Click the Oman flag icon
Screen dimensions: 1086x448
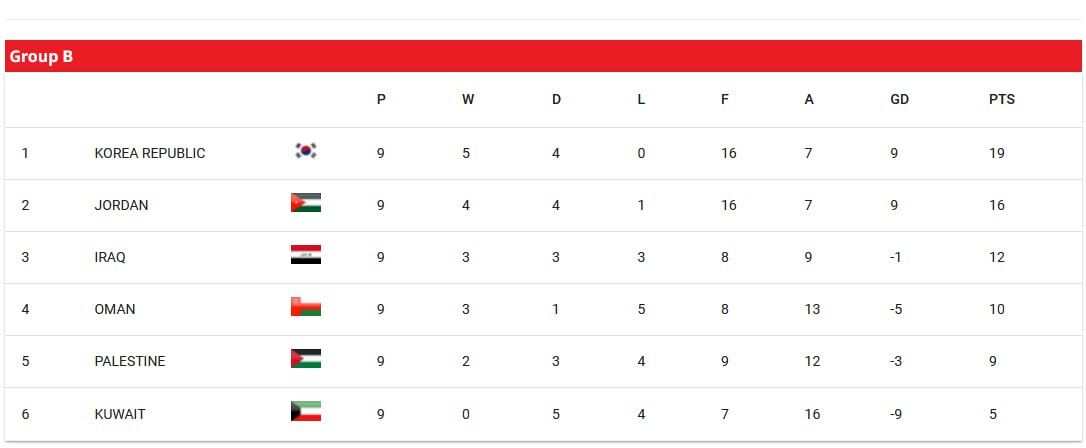coord(306,307)
